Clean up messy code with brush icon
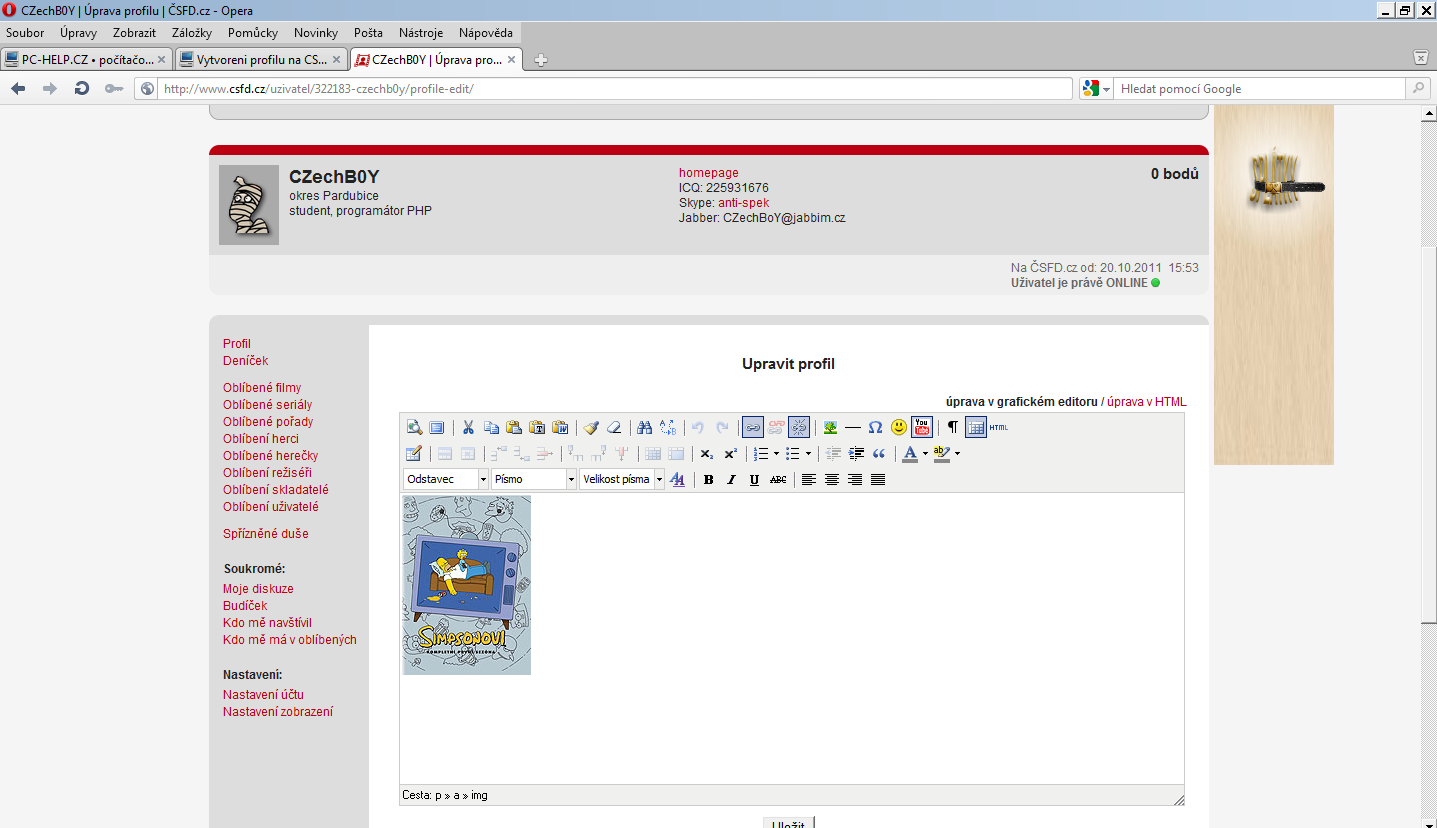Screen dimensions: 1437x828 [592, 427]
